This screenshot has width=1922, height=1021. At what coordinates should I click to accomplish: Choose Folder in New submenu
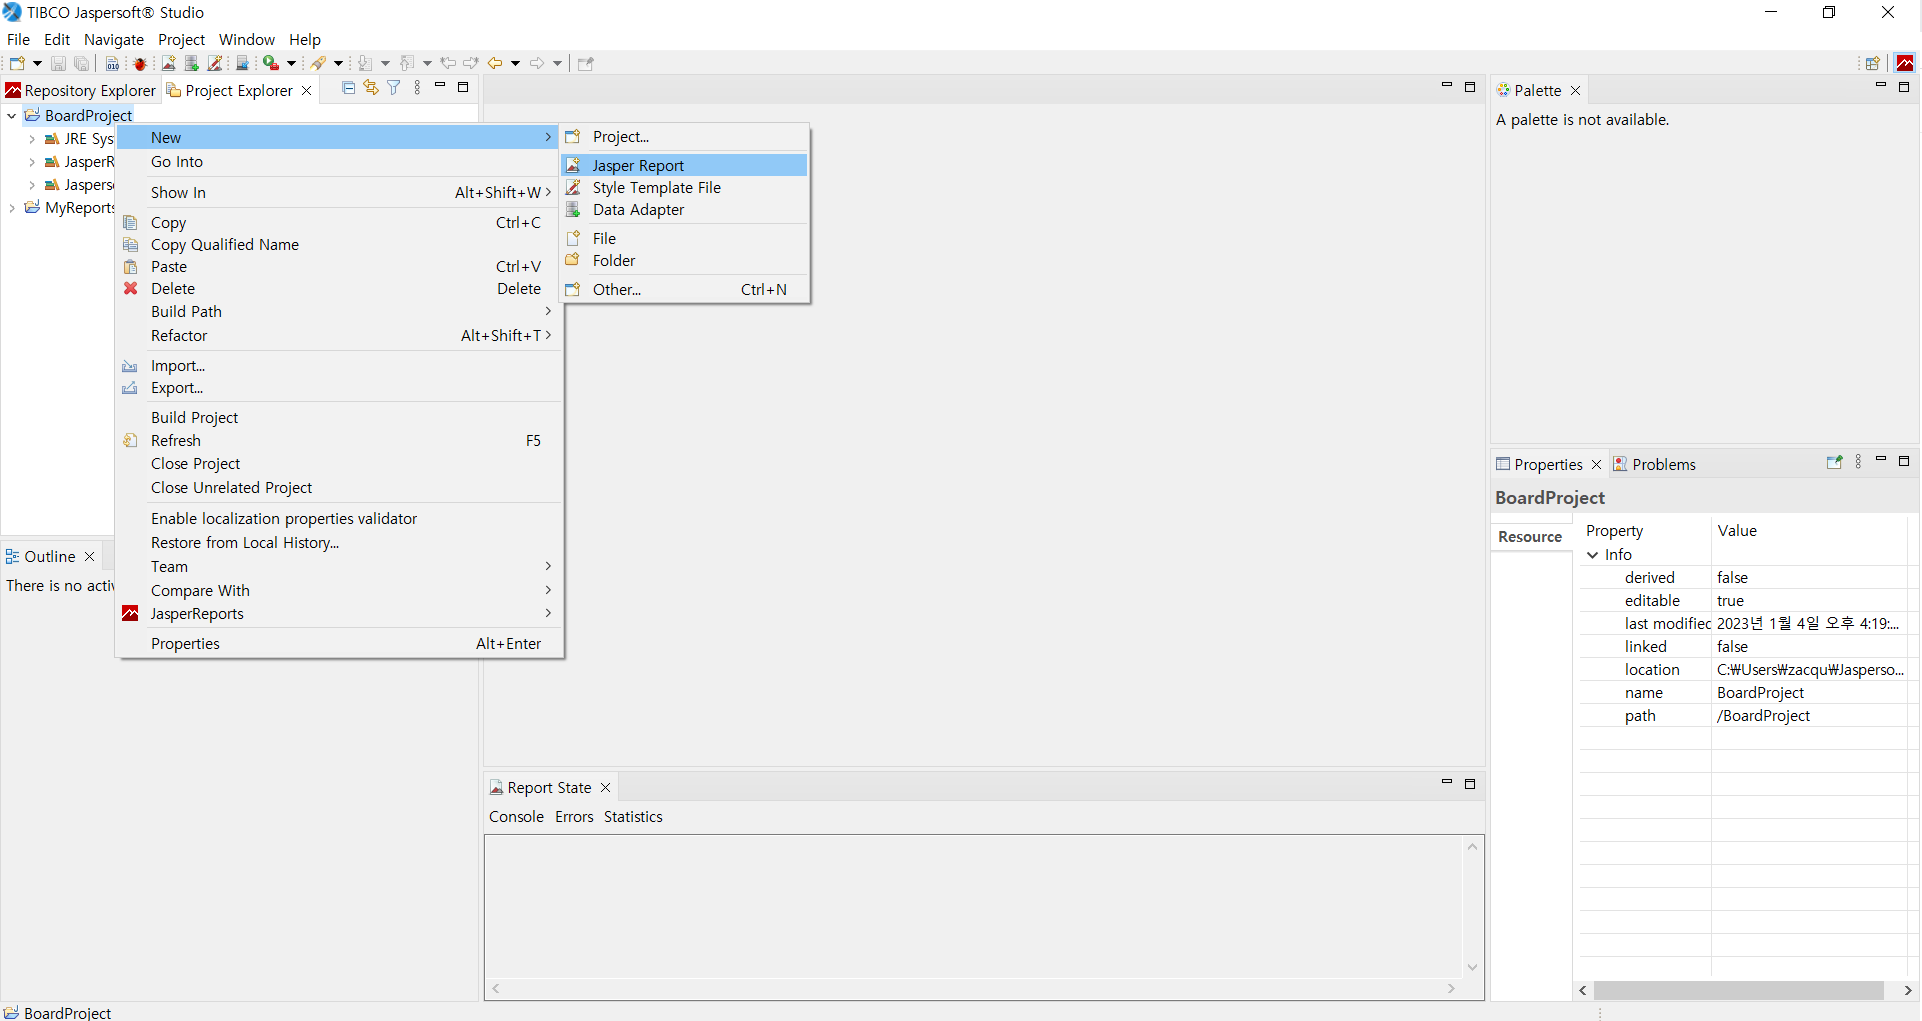pyautogui.click(x=685, y=261)
